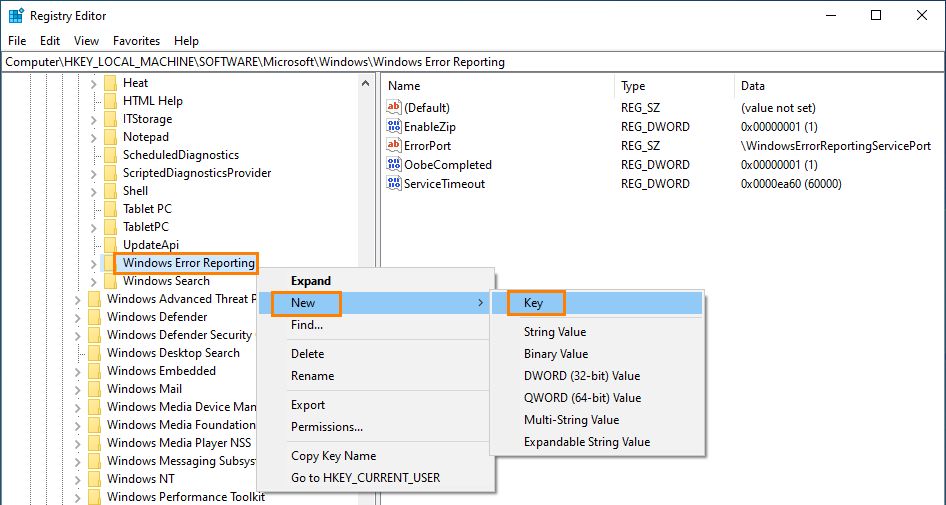Choose QWORD (64-bit) Value in submenu
This screenshot has height=505, width=946.
597,398
